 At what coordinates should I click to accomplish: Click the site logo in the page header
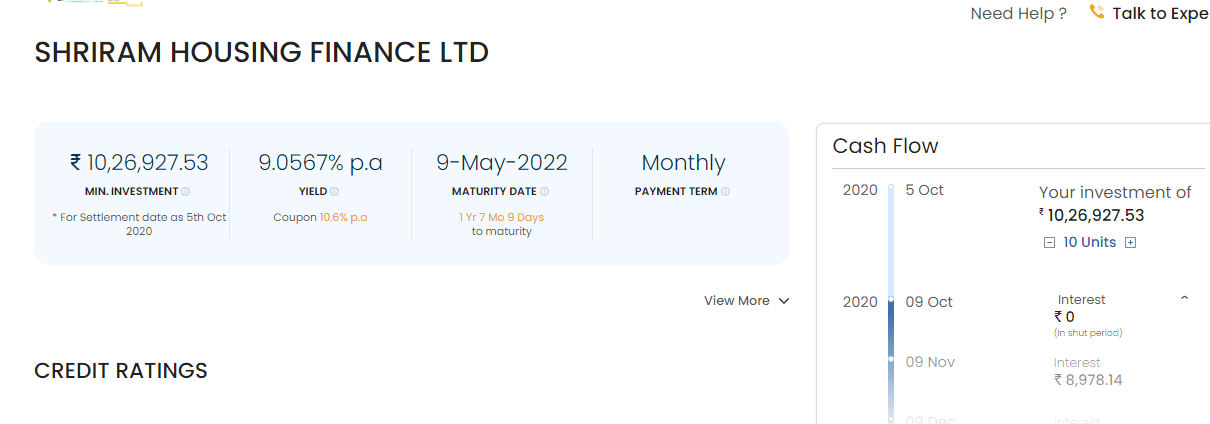click(95, 3)
